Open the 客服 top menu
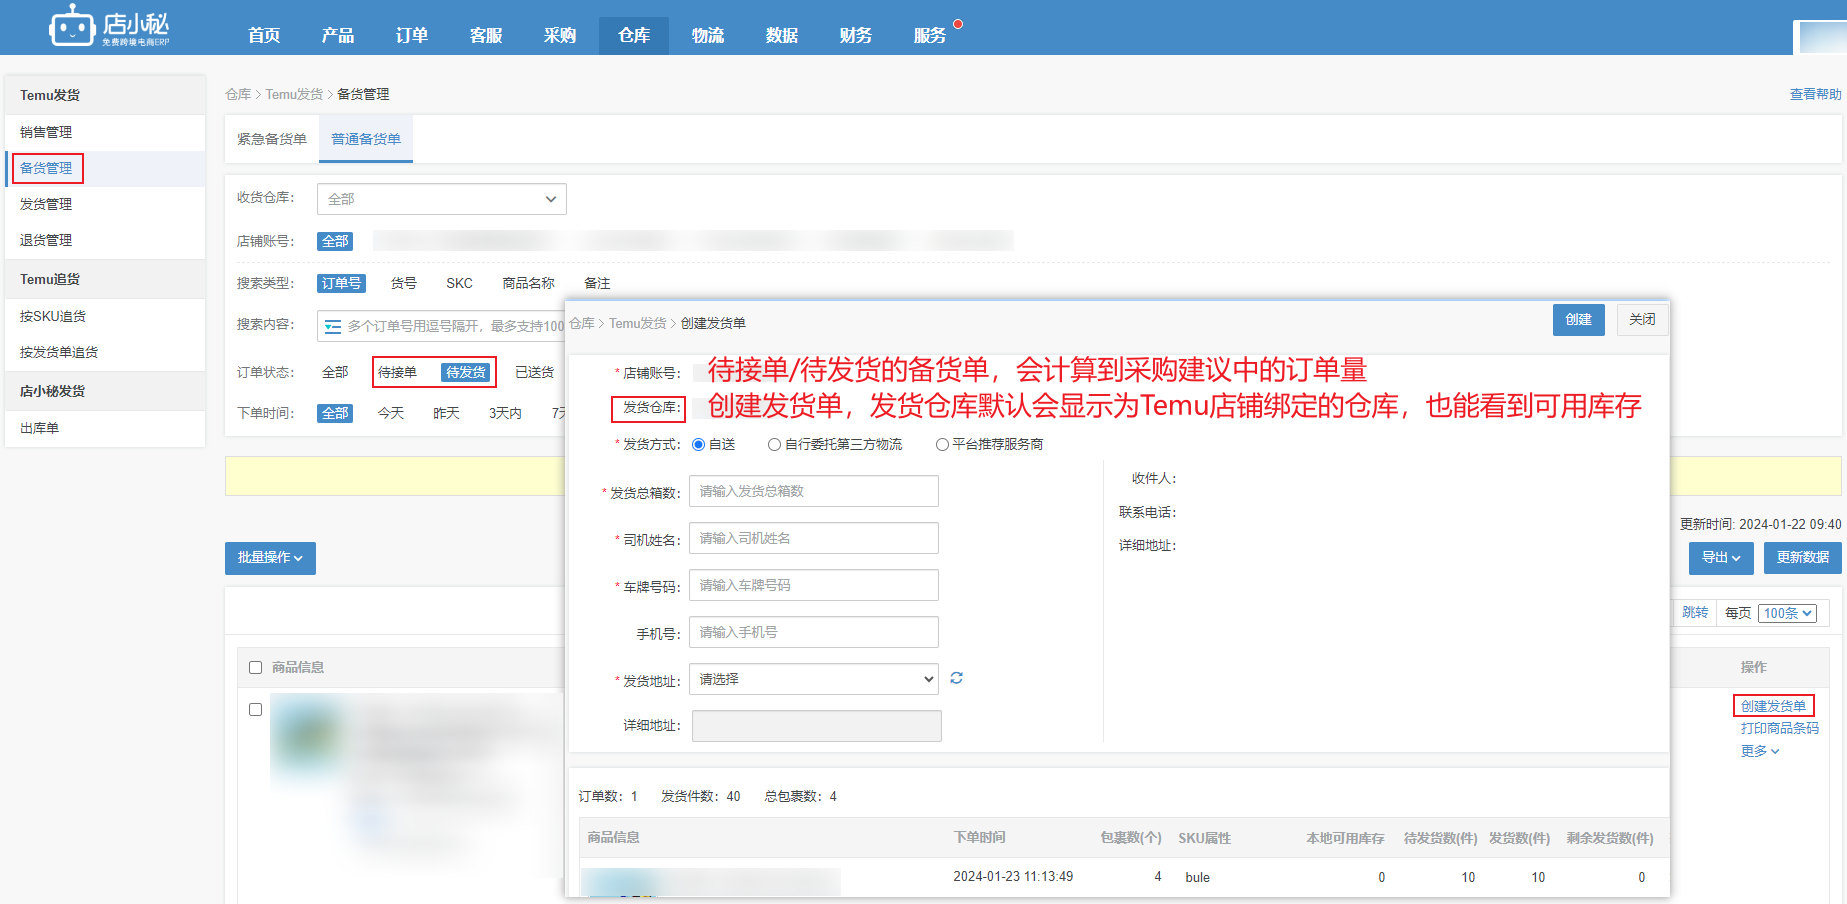 point(486,35)
